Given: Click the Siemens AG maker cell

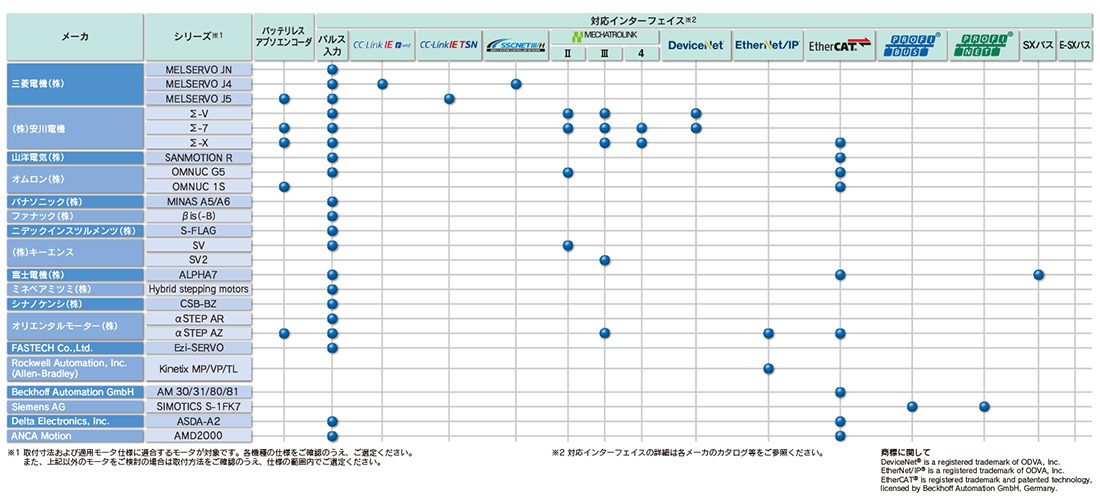Looking at the screenshot, I should pos(75,406).
